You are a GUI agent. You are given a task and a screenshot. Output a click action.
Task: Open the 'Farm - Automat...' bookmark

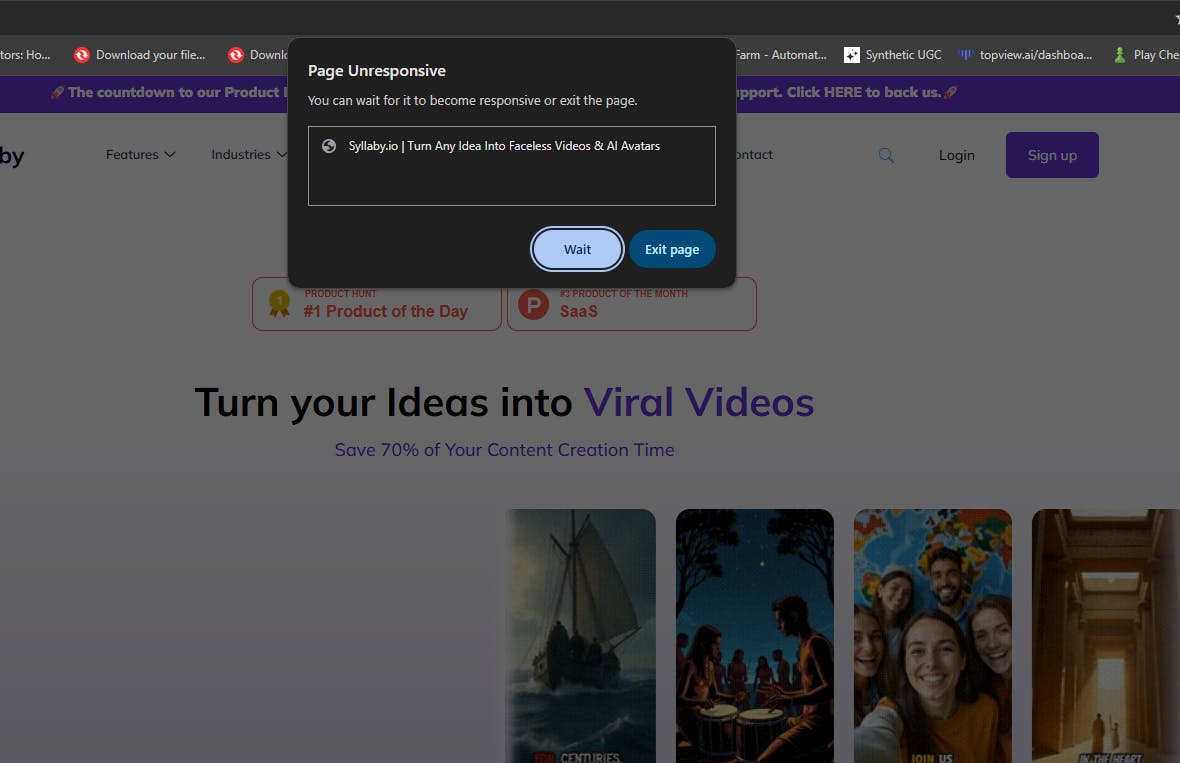(780, 55)
